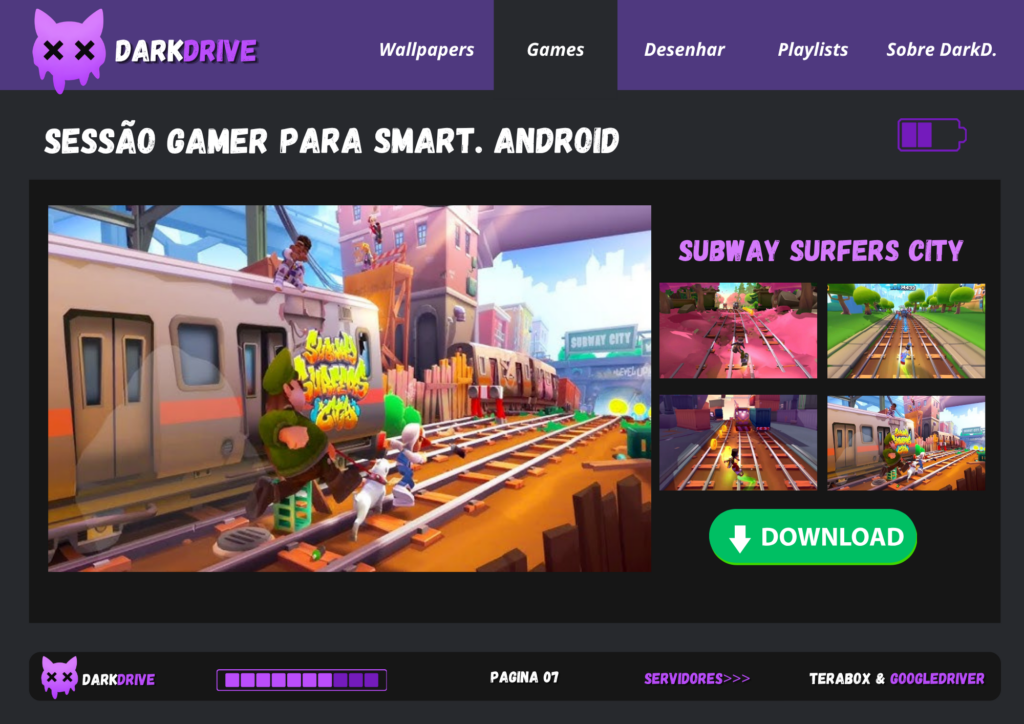Open the Desenhar menu item
This screenshot has width=1024, height=724.
click(684, 50)
